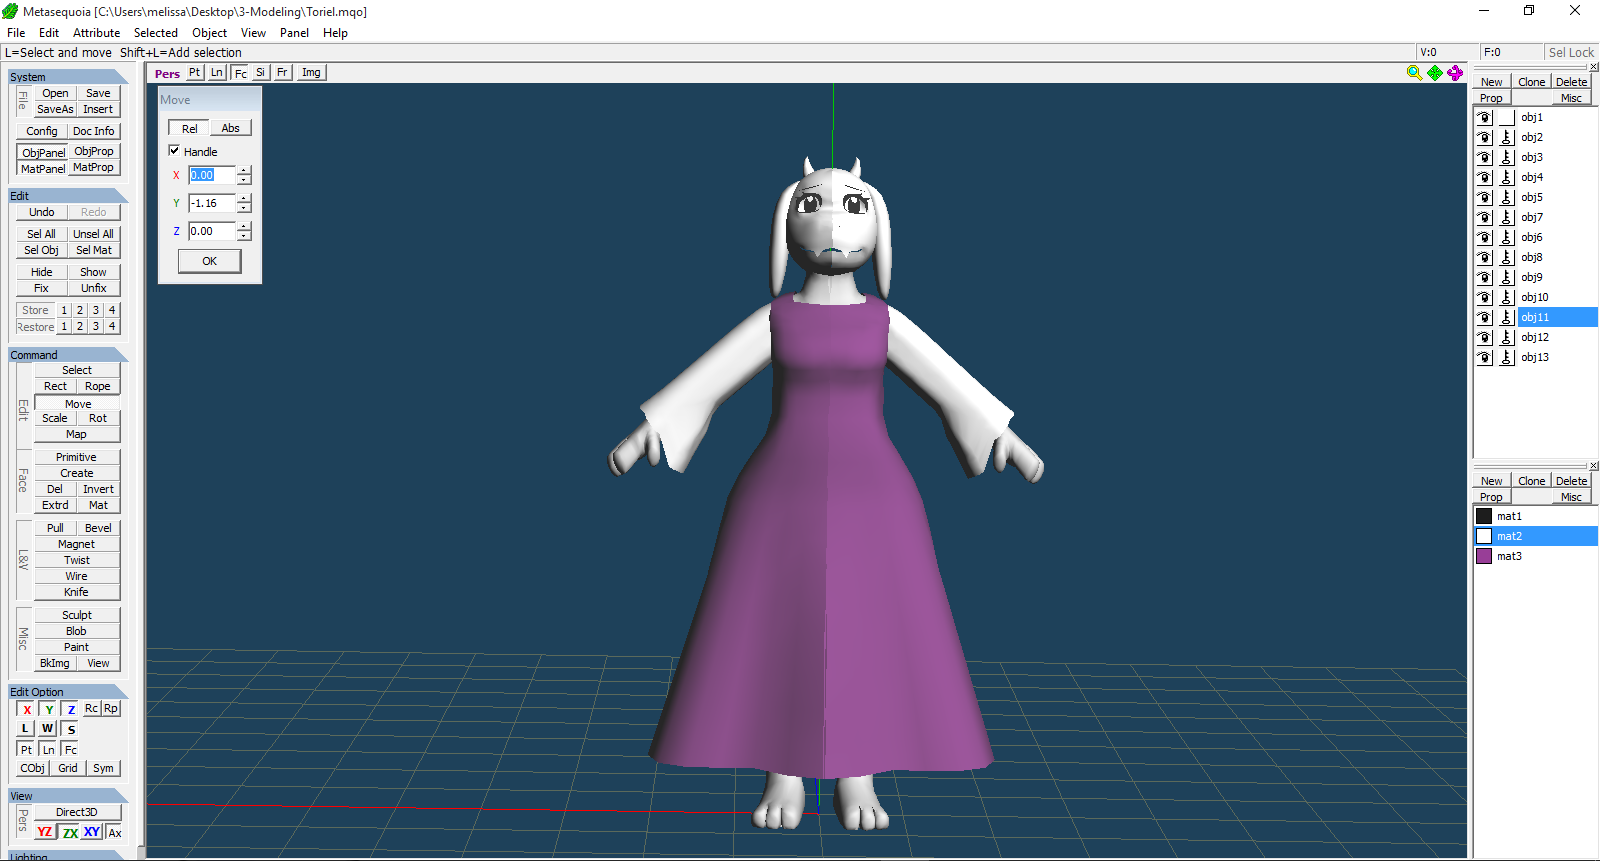The width and height of the screenshot is (1600, 861).
Task: Click Clone in the object panel
Action: pos(1531,82)
